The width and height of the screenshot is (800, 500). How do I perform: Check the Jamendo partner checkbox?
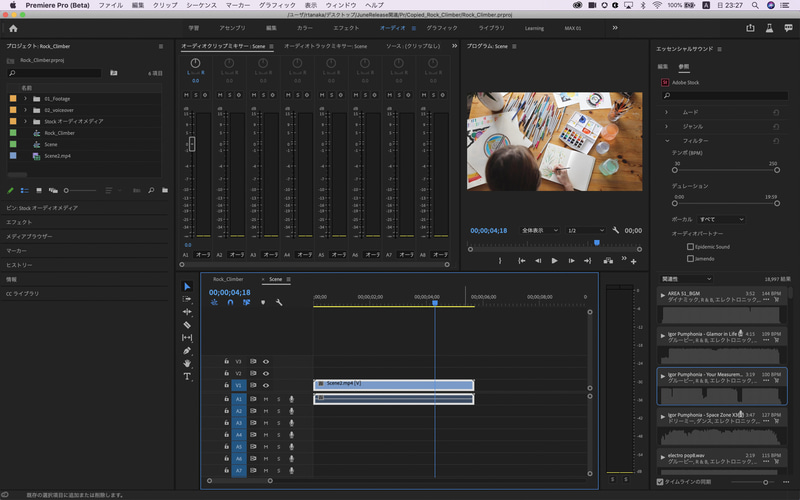pyautogui.click(x=690, y=258)
